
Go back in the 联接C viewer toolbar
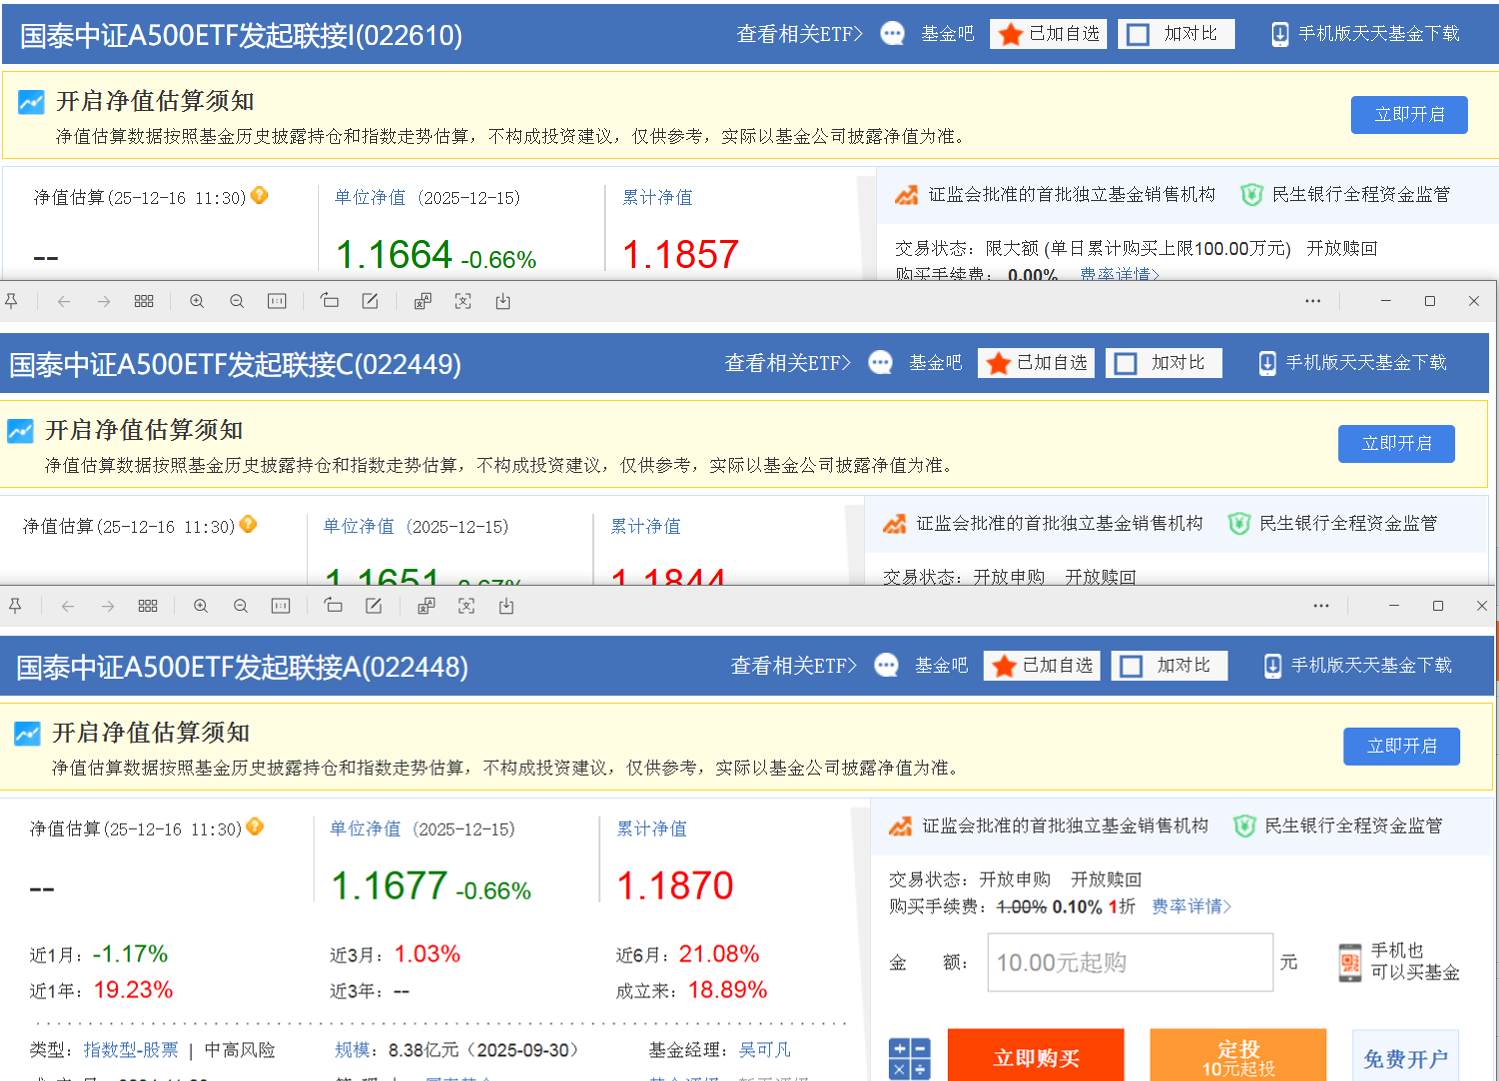click(64, 301)
